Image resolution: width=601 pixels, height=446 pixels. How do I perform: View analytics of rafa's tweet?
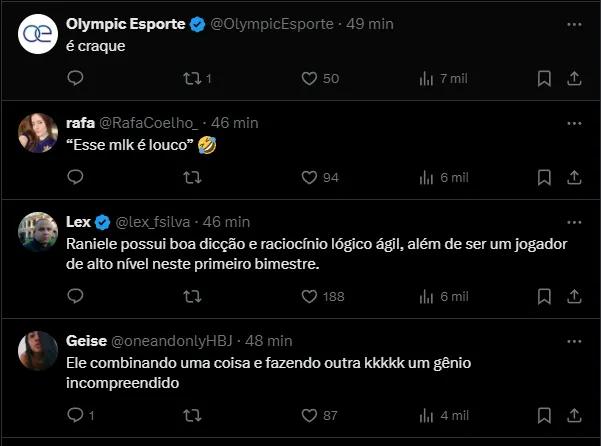(x=426, y=177)
